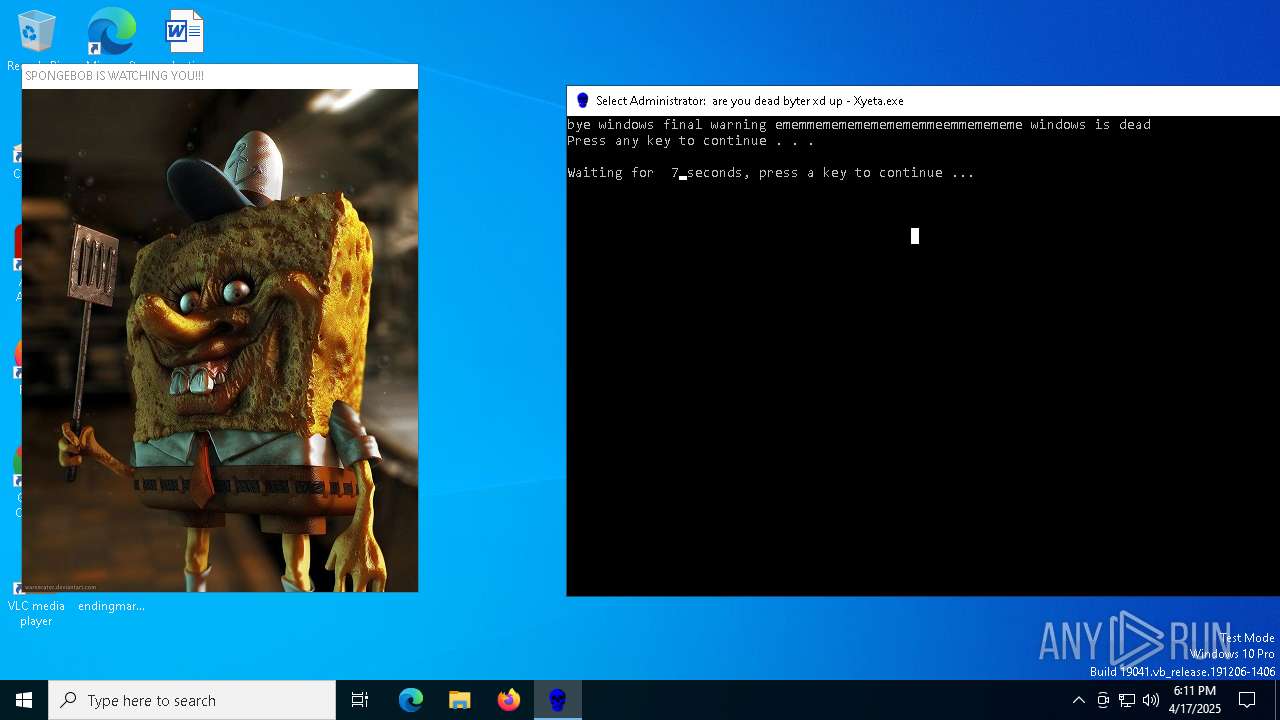Open File Explorer from the taskbar
The height and width of the screenshot is (720, 1280).
click(x=460, y=700)
